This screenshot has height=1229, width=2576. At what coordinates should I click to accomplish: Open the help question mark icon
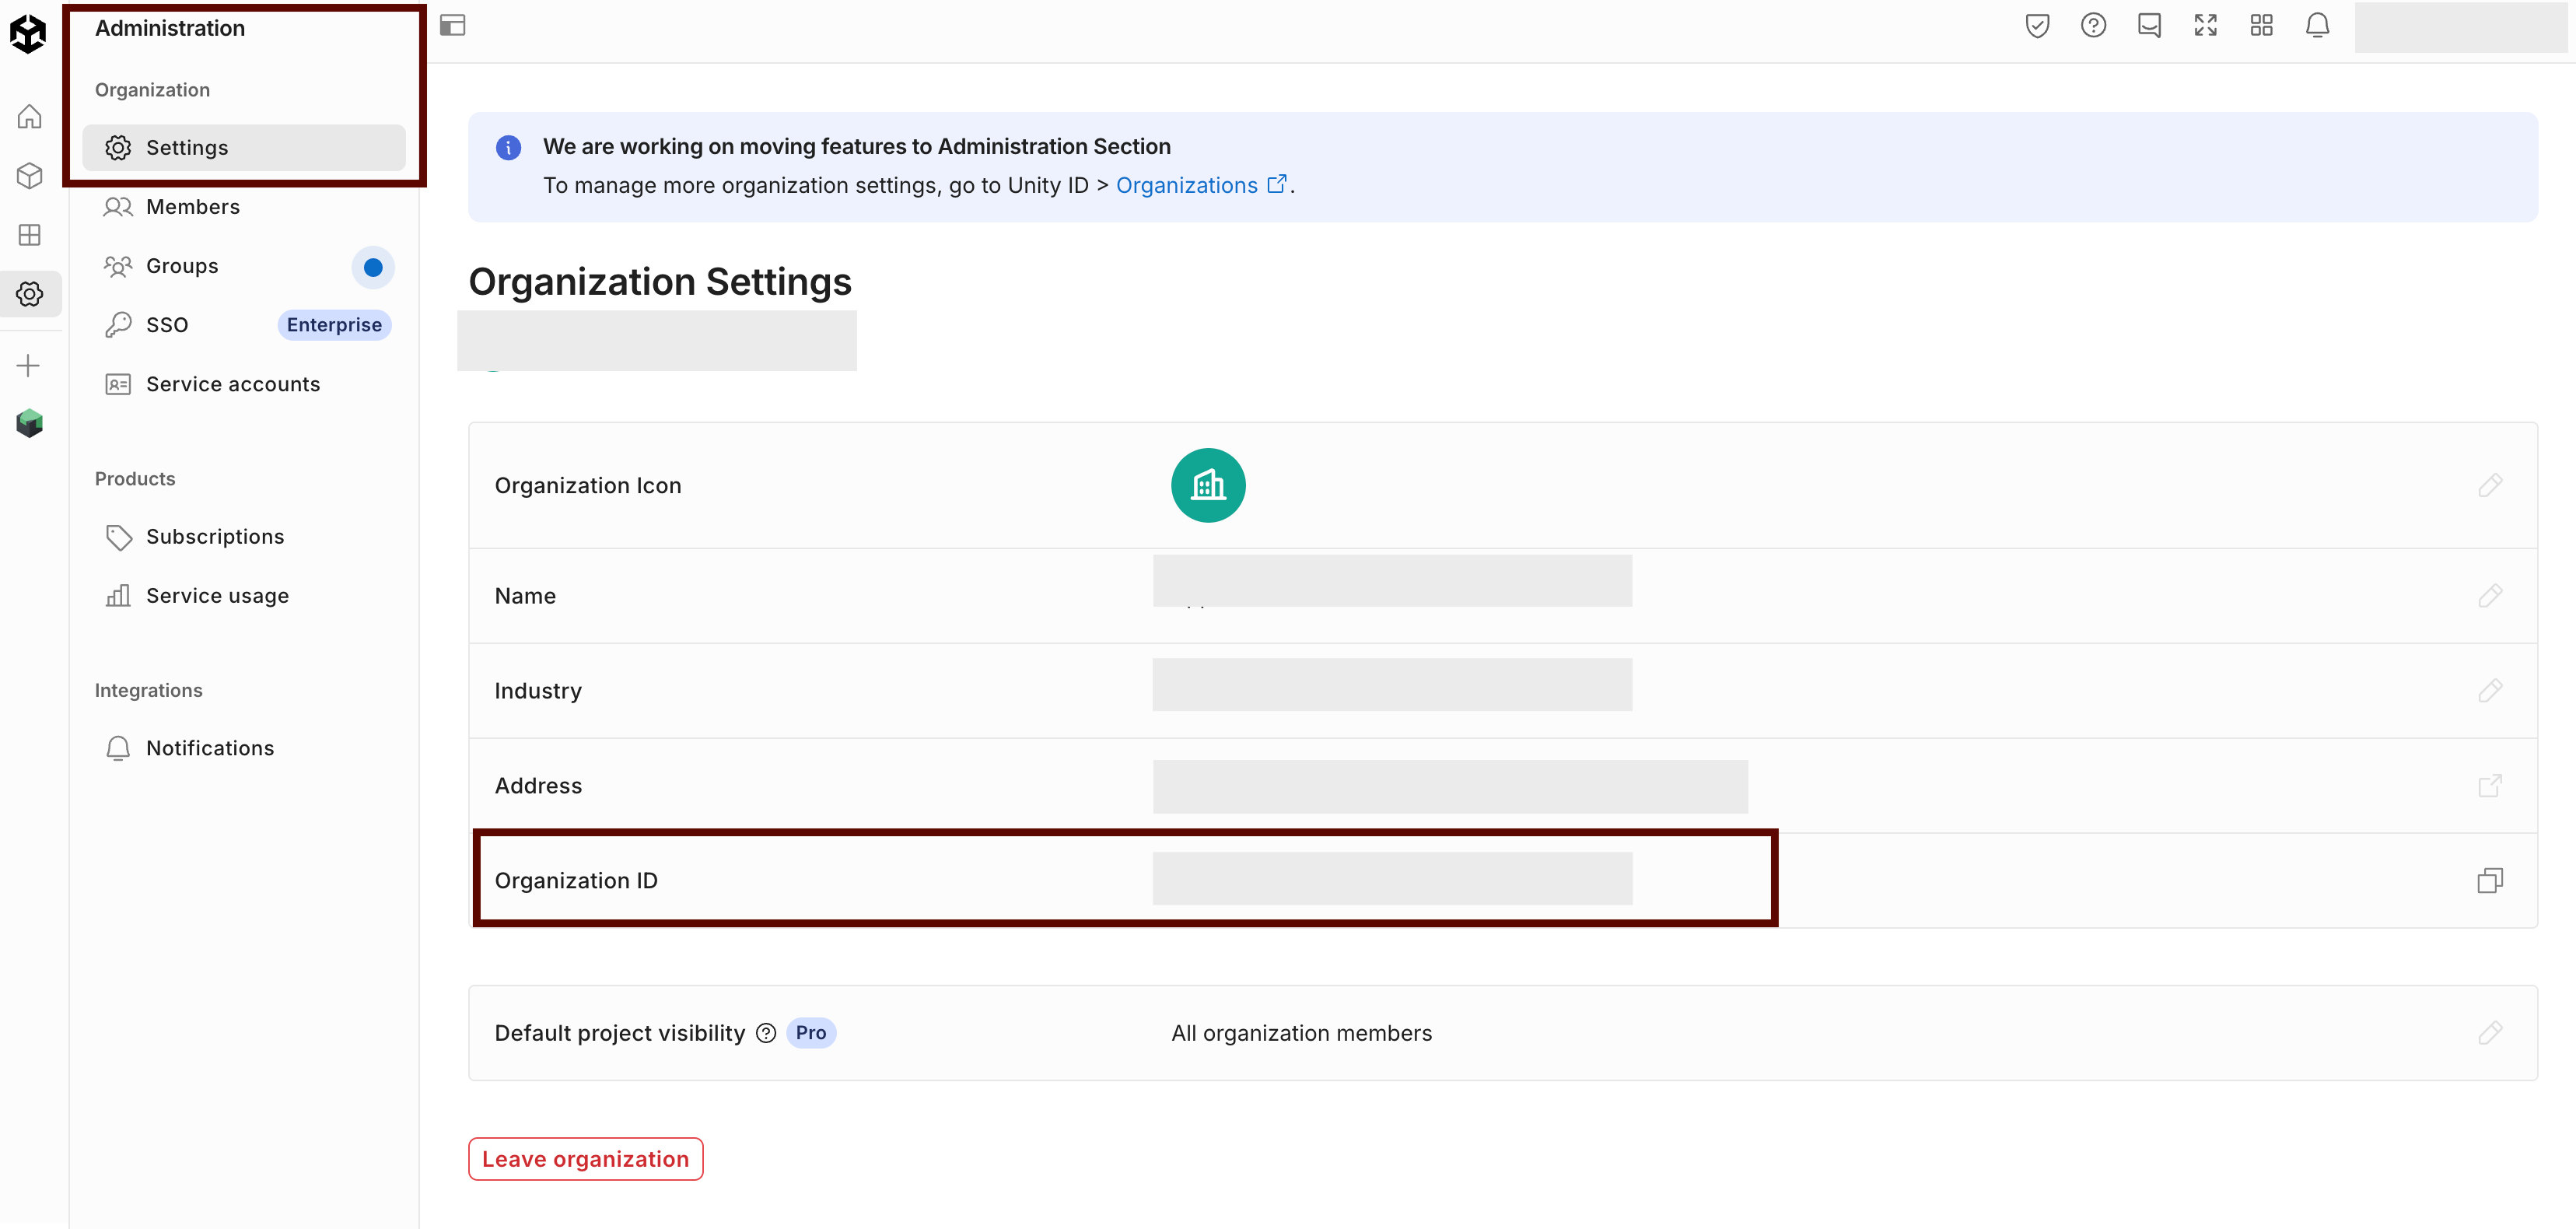click(2093, 26)
